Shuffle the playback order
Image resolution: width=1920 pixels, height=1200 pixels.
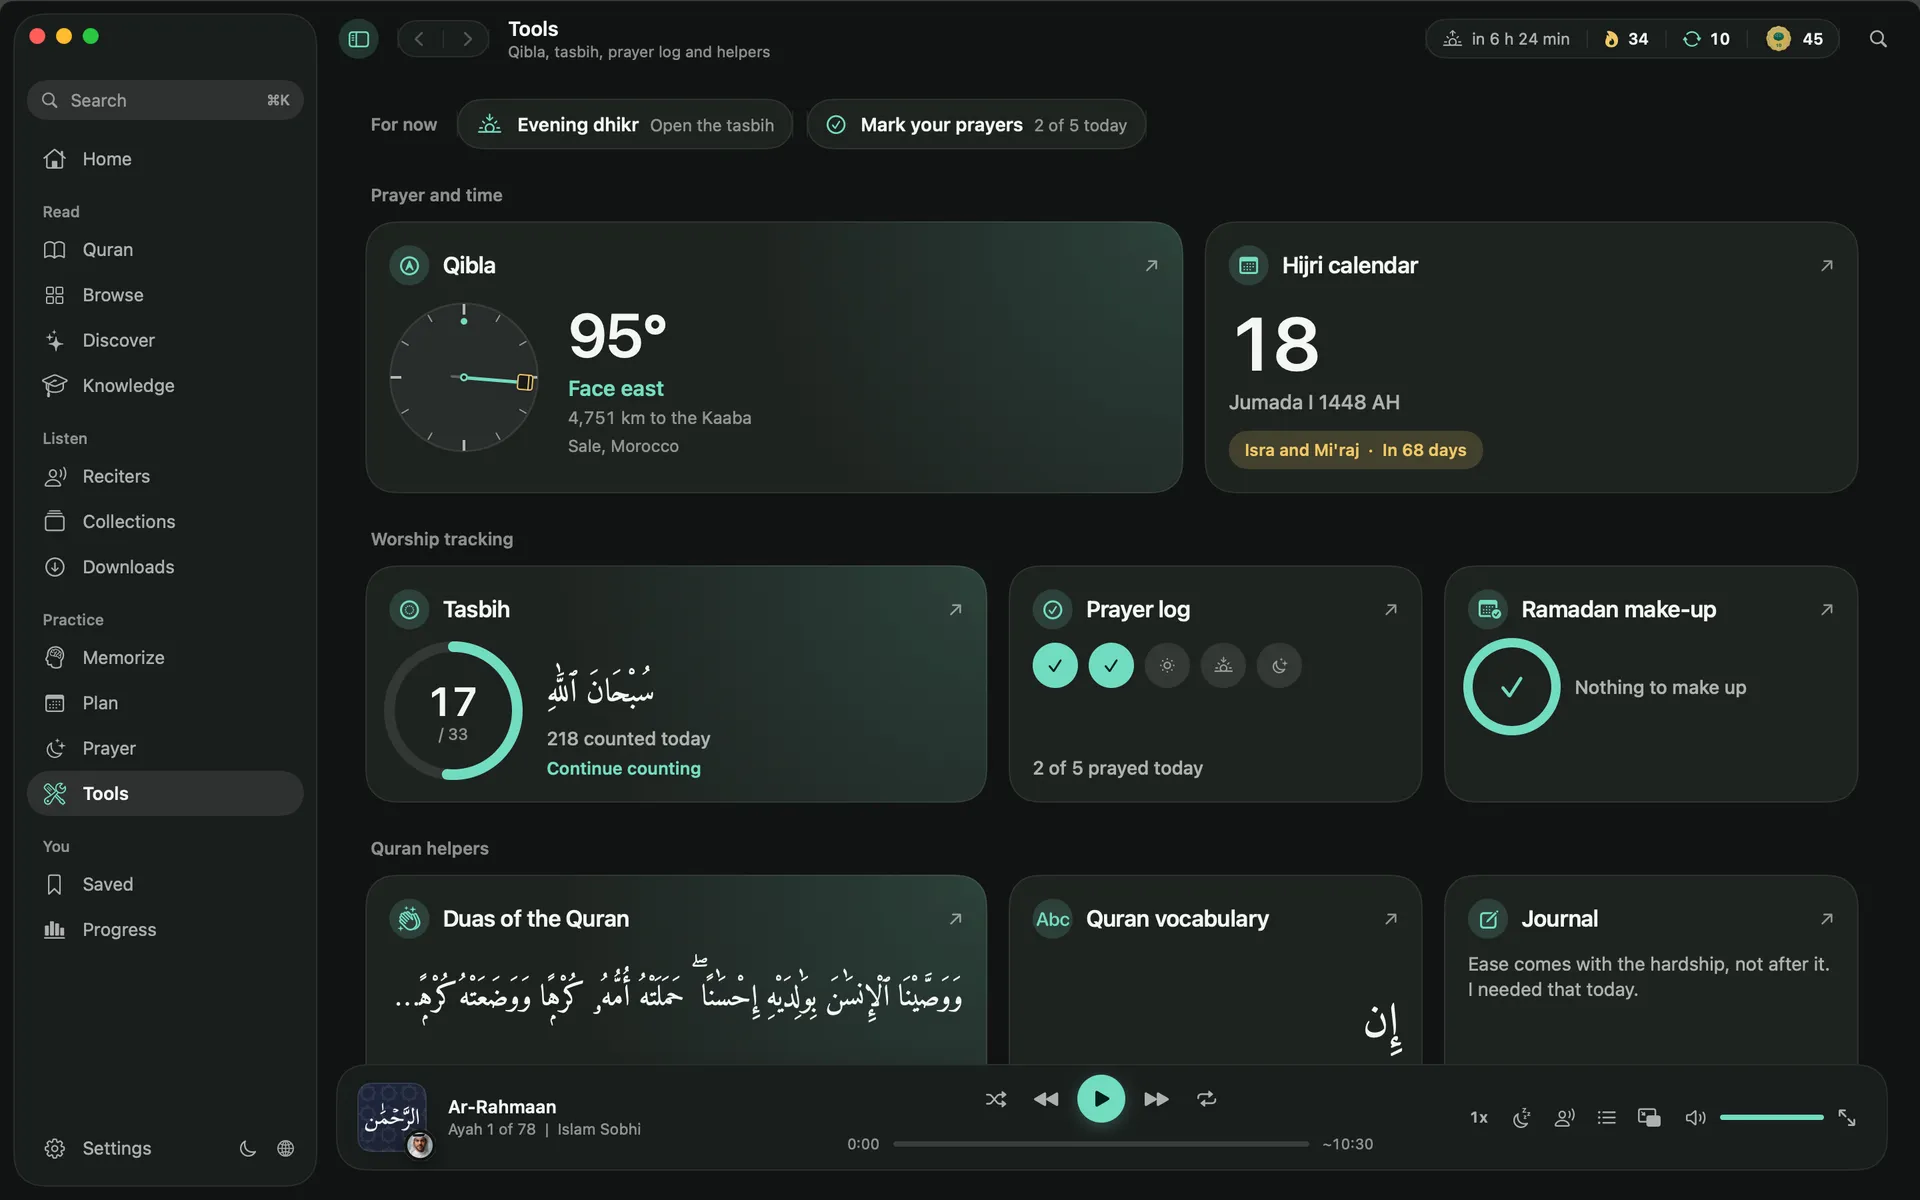996,1099
